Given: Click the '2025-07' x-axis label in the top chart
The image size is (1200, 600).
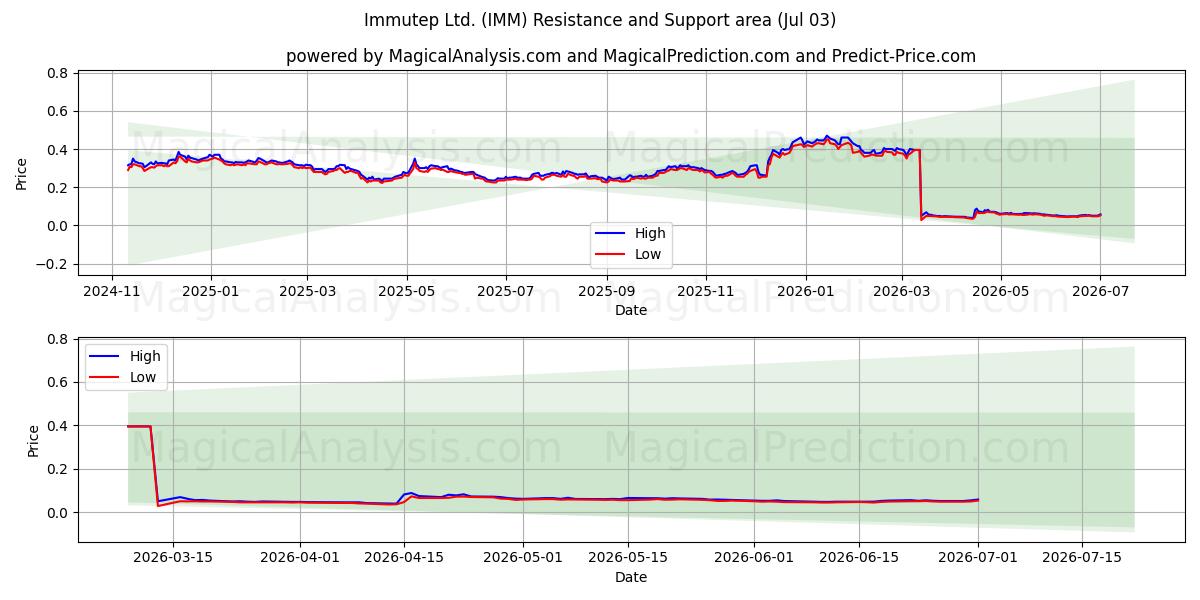Looking at the screenshot, I should coord(506,290).
